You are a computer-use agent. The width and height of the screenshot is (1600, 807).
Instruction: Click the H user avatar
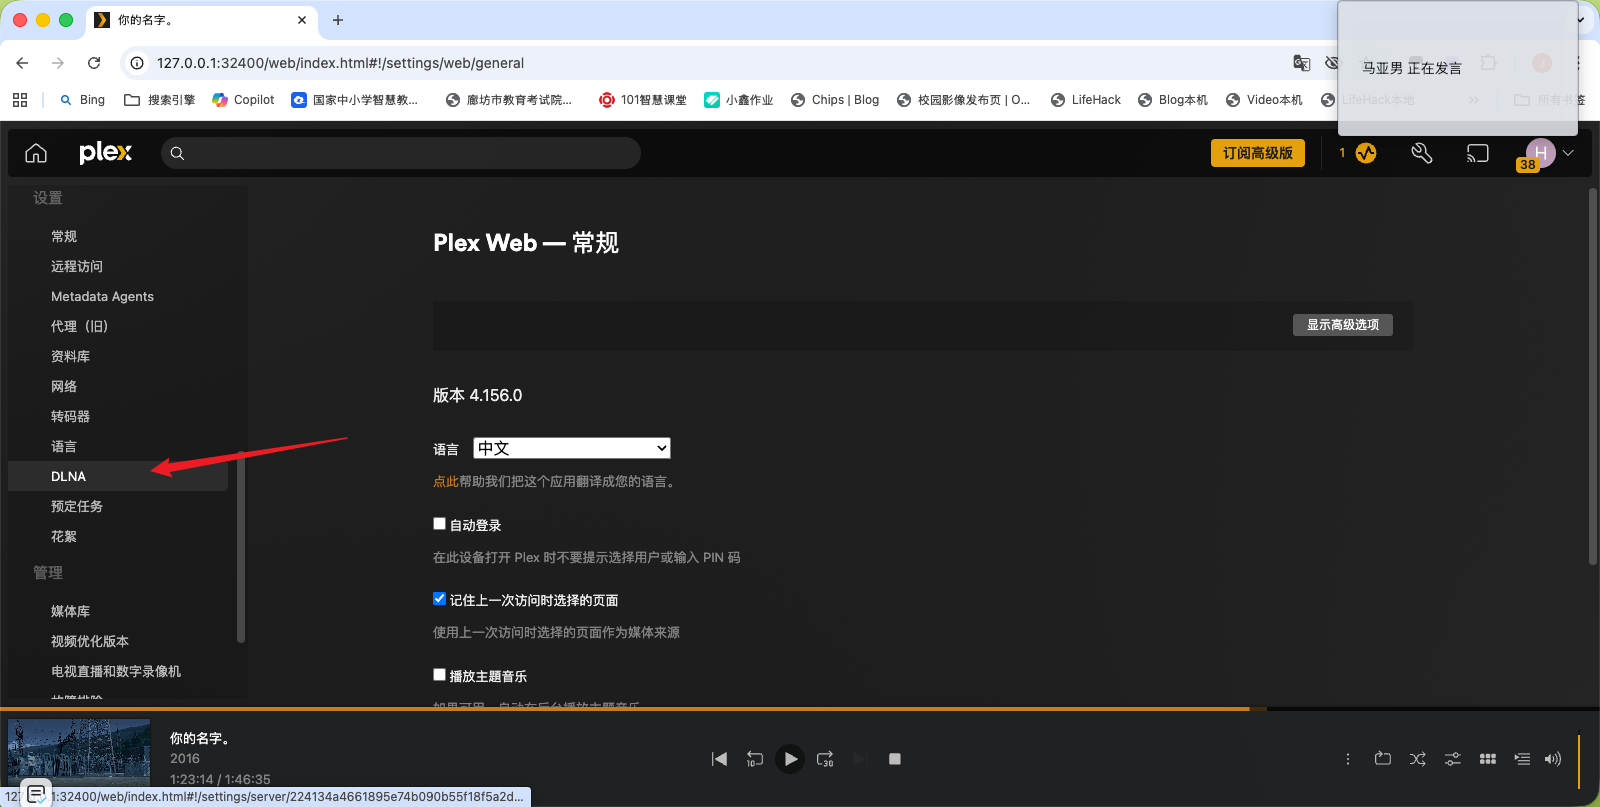tap(1540, 153)
